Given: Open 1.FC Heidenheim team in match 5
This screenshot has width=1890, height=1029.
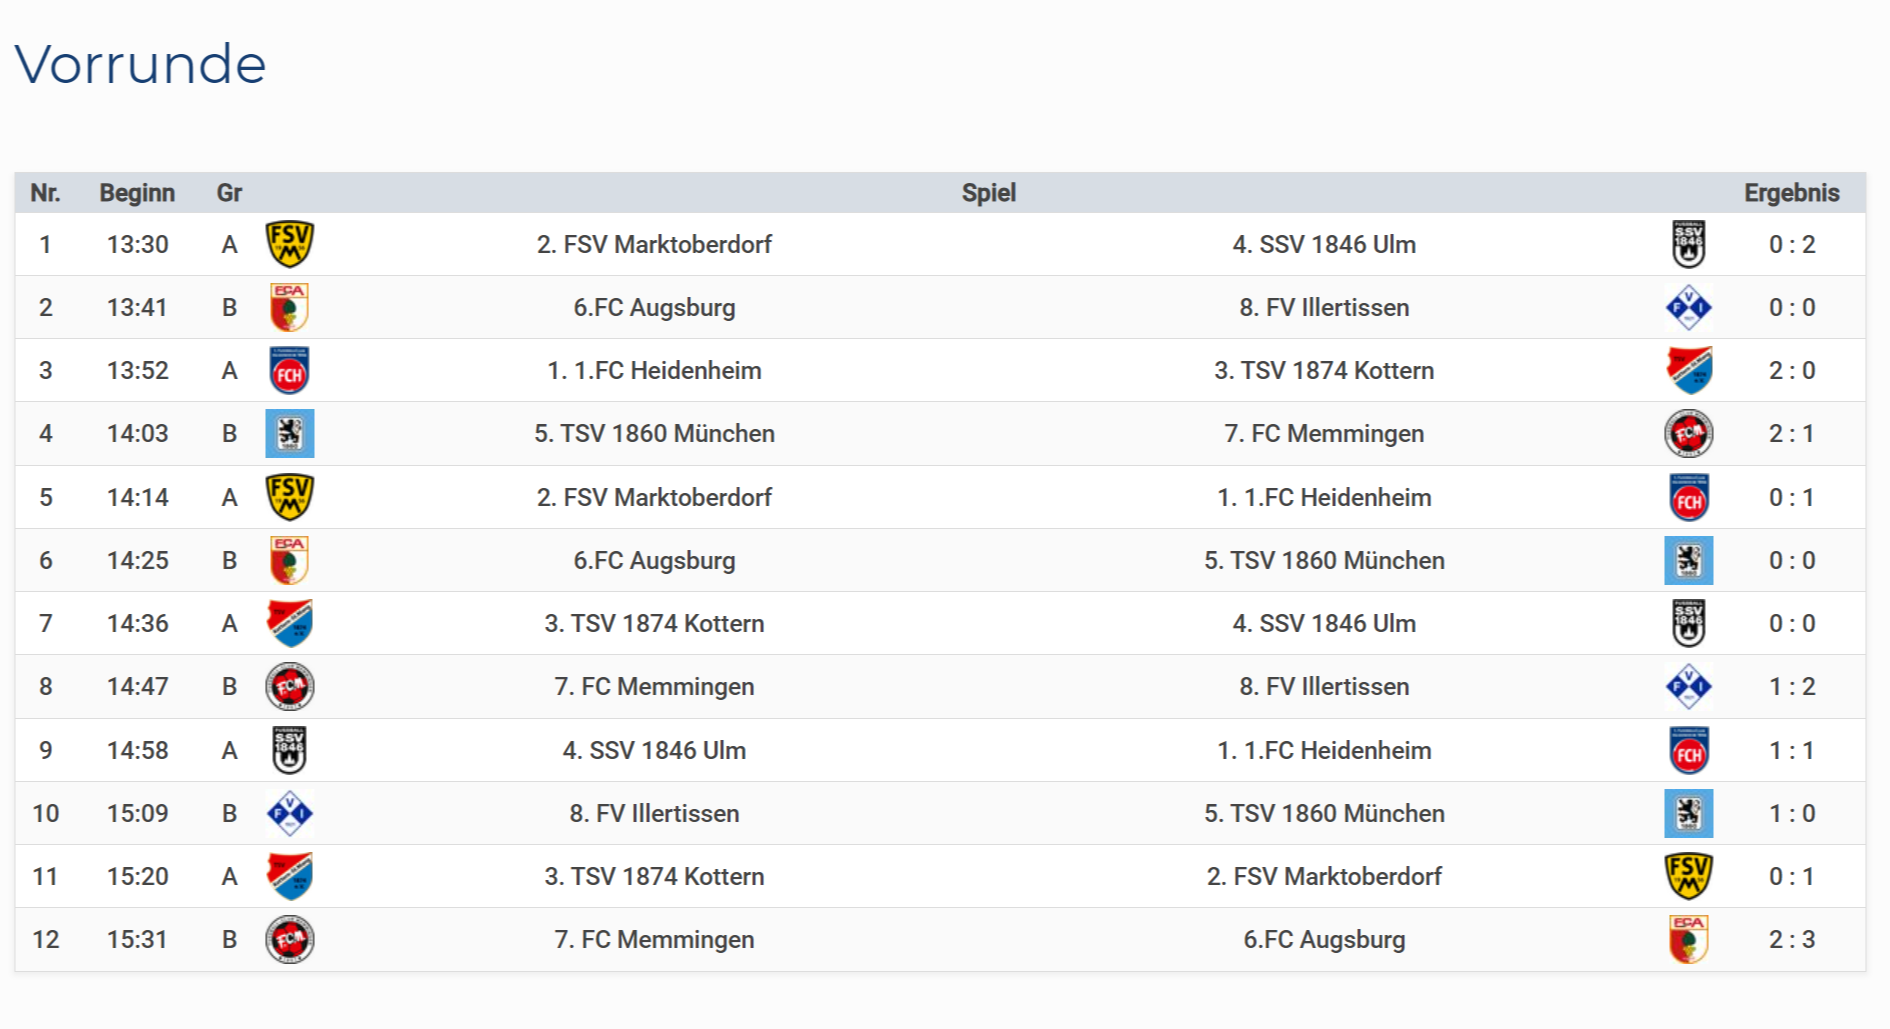Looking at the screenshot, I should pyautogui.click(x=1324, y=497).
